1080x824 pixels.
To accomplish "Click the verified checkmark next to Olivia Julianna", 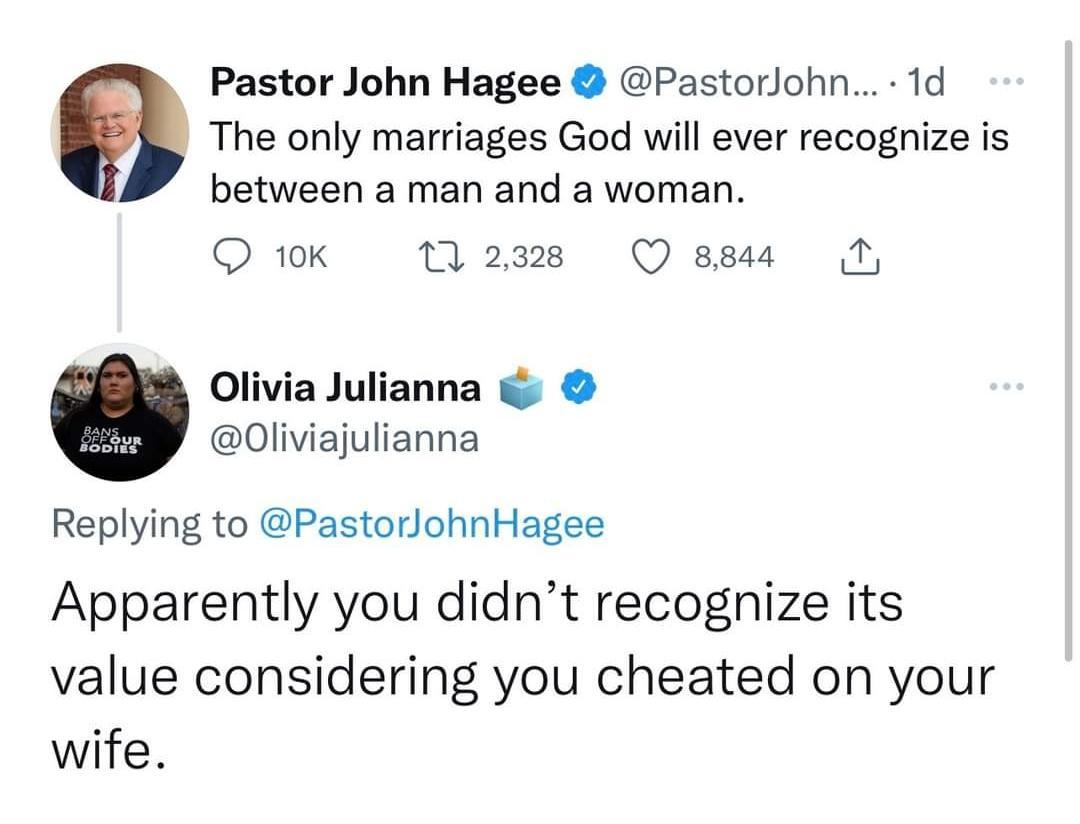I will 578,386.
